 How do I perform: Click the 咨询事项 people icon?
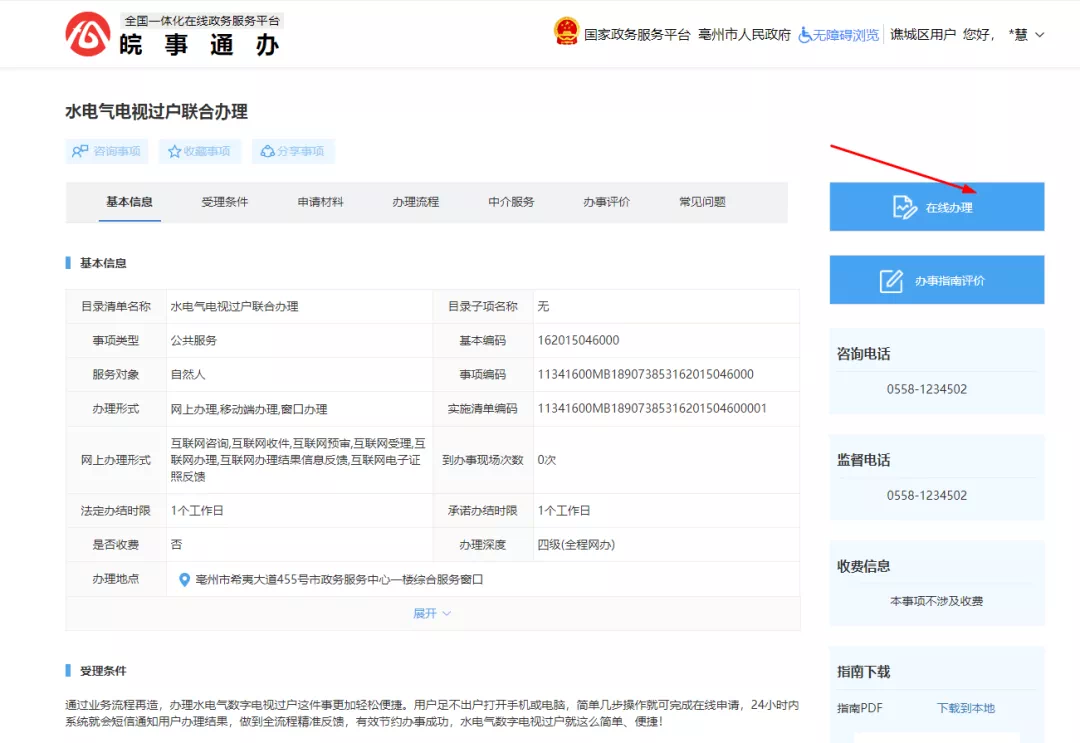(80, 151)
